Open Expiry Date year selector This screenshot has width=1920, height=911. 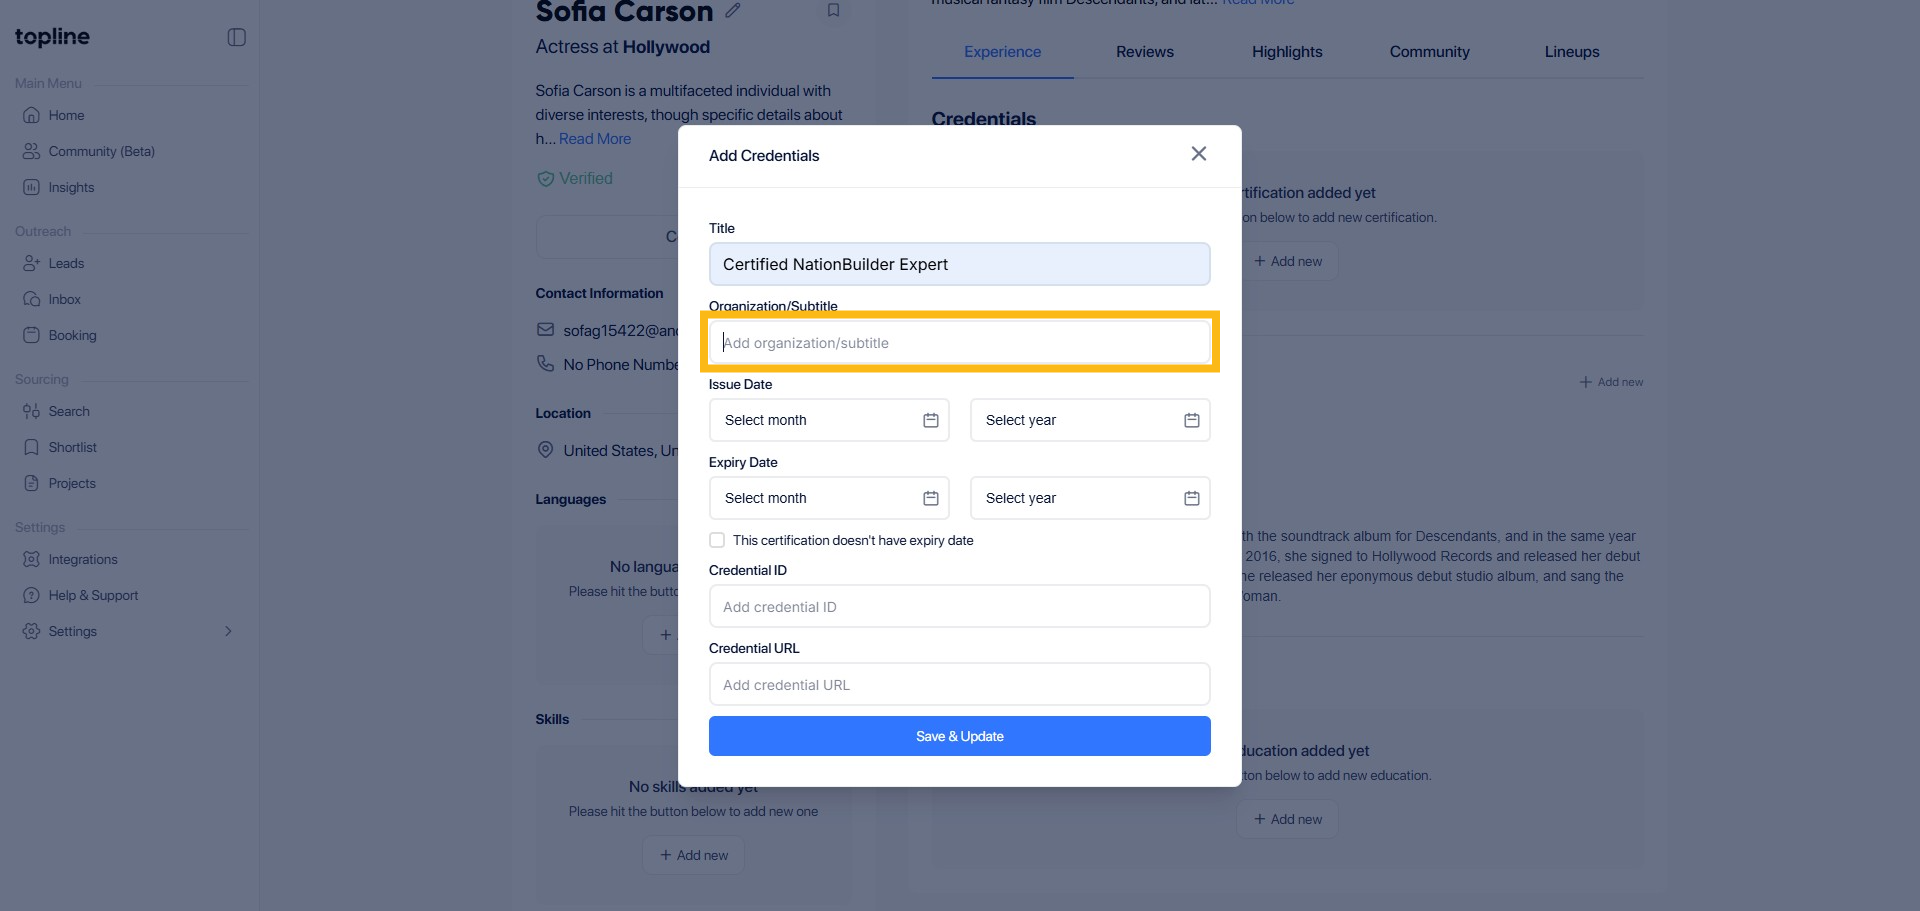(x=1090, y=498)
